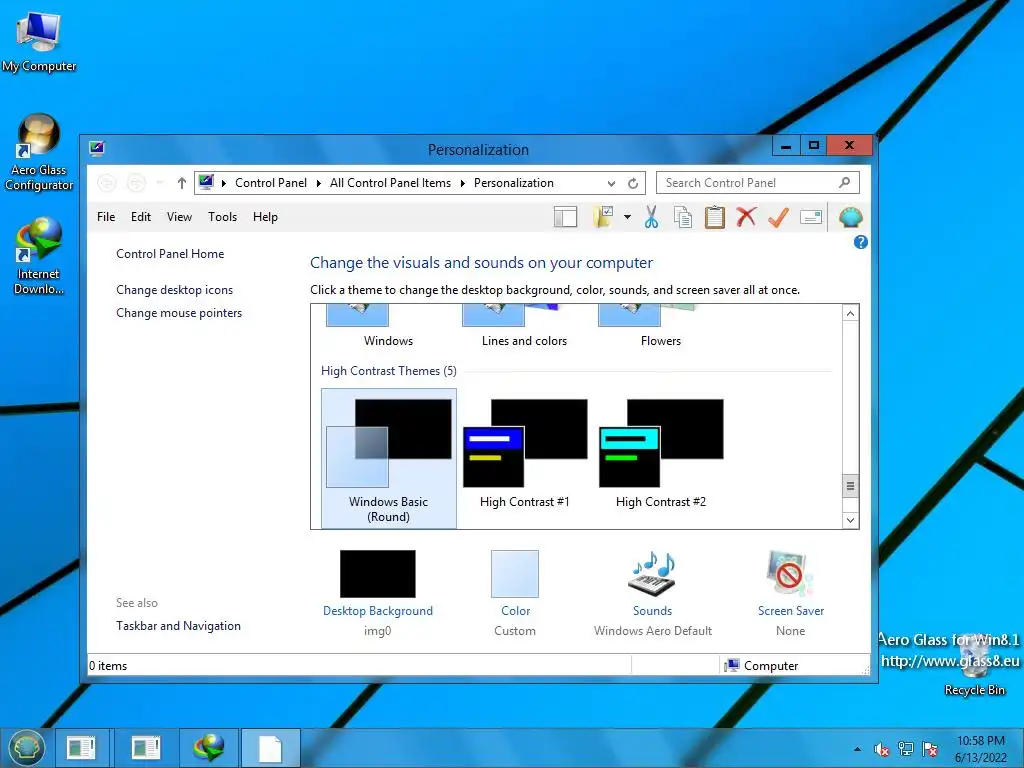Click the Search Control Panel field
Image resolution: width=1024 pixels, height=768 pixels.
click(758, 183)
